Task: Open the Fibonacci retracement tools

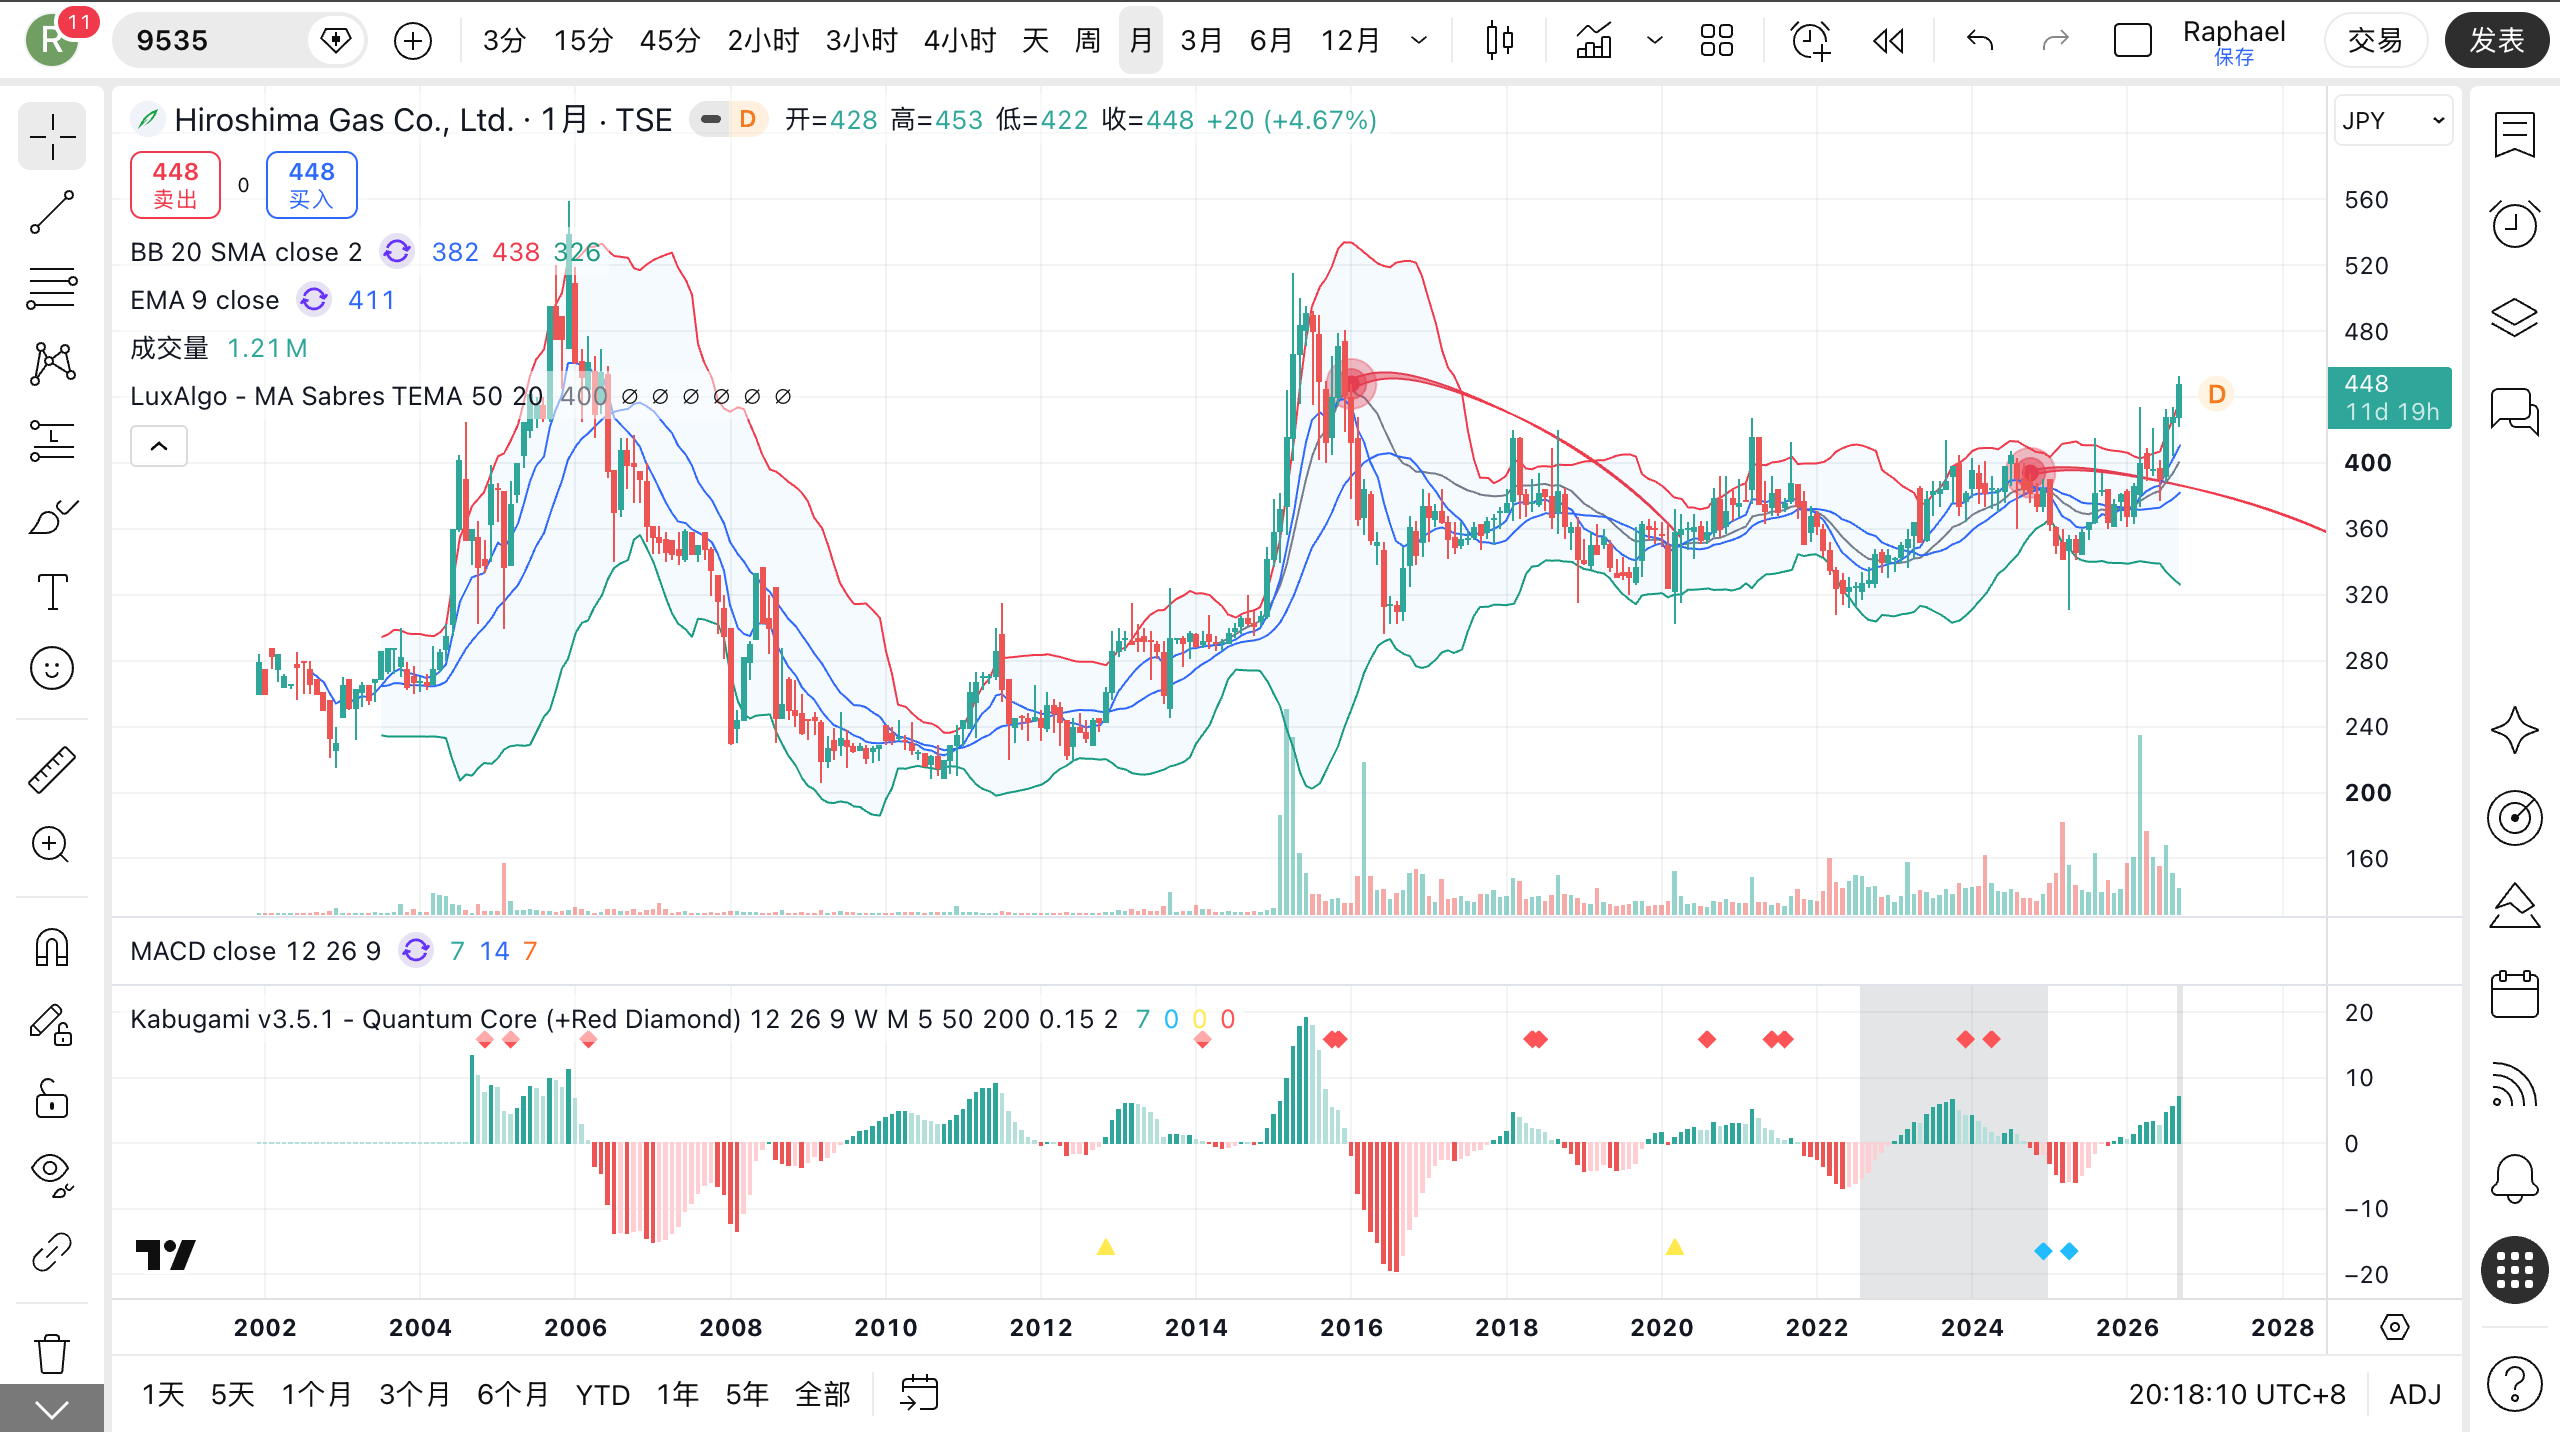Action: tap(52, 288)
